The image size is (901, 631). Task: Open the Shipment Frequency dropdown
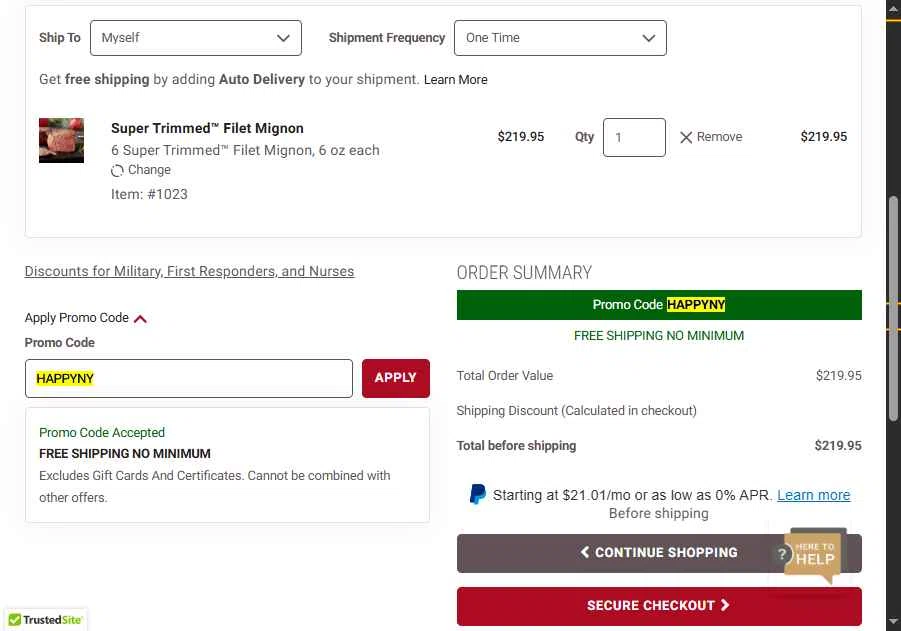559,38
